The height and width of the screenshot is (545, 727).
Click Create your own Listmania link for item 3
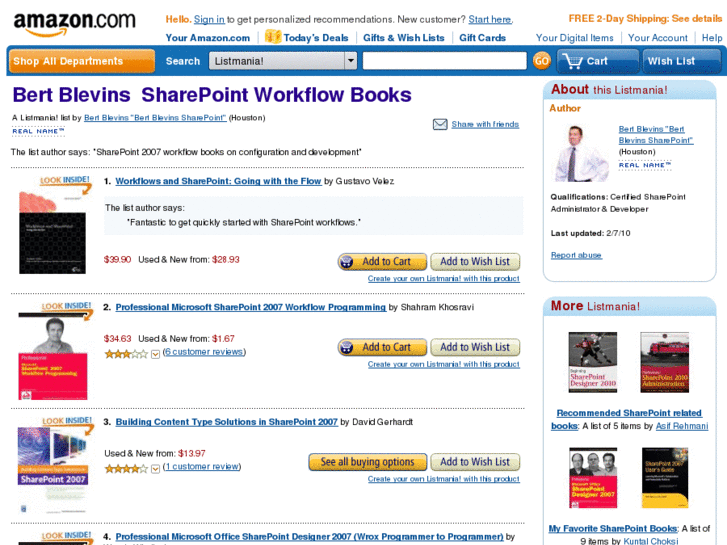pos(443,479)
